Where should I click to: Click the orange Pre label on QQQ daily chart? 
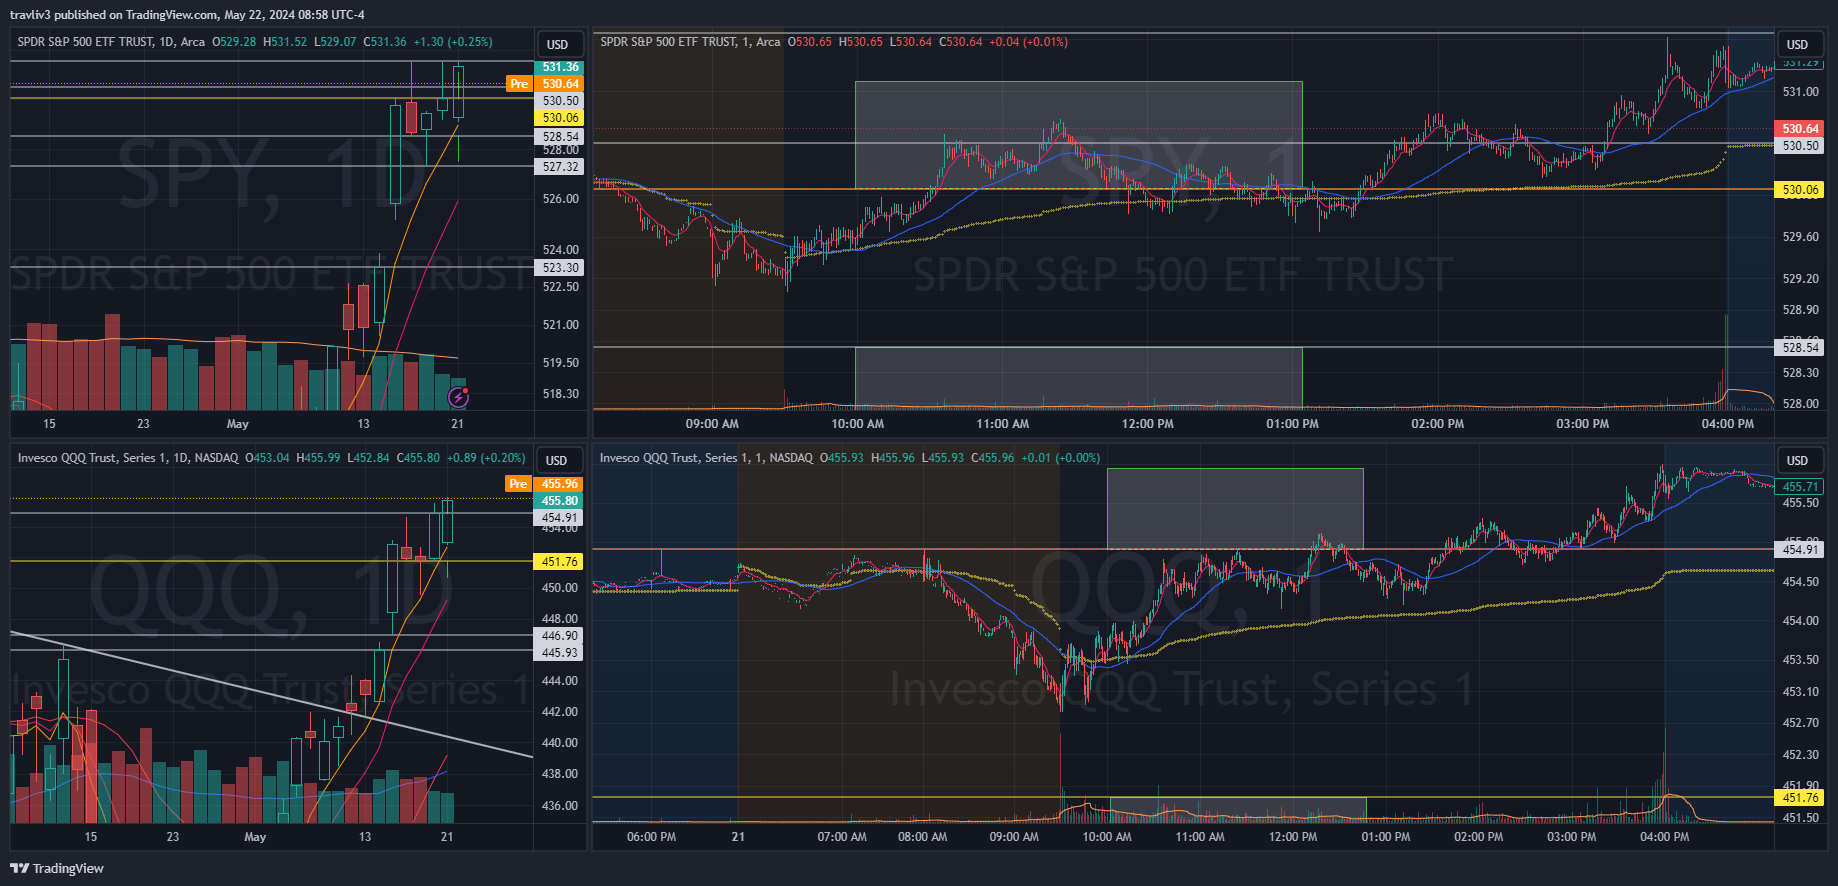click(518, 484)
